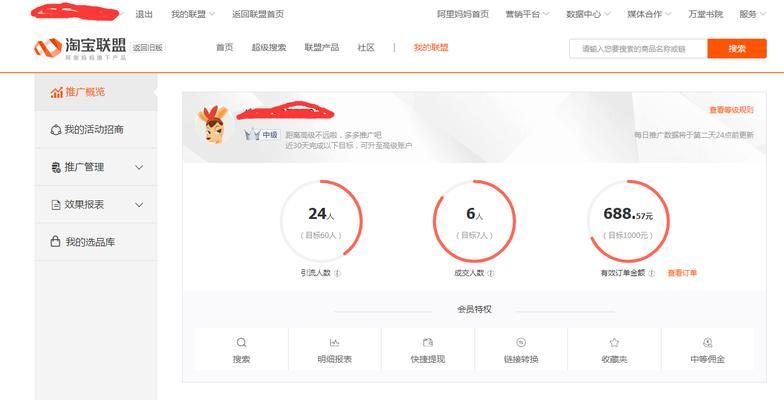The image size is (784, 400).
Task: Open the 服务 dropdown
Action: point(752,14)
